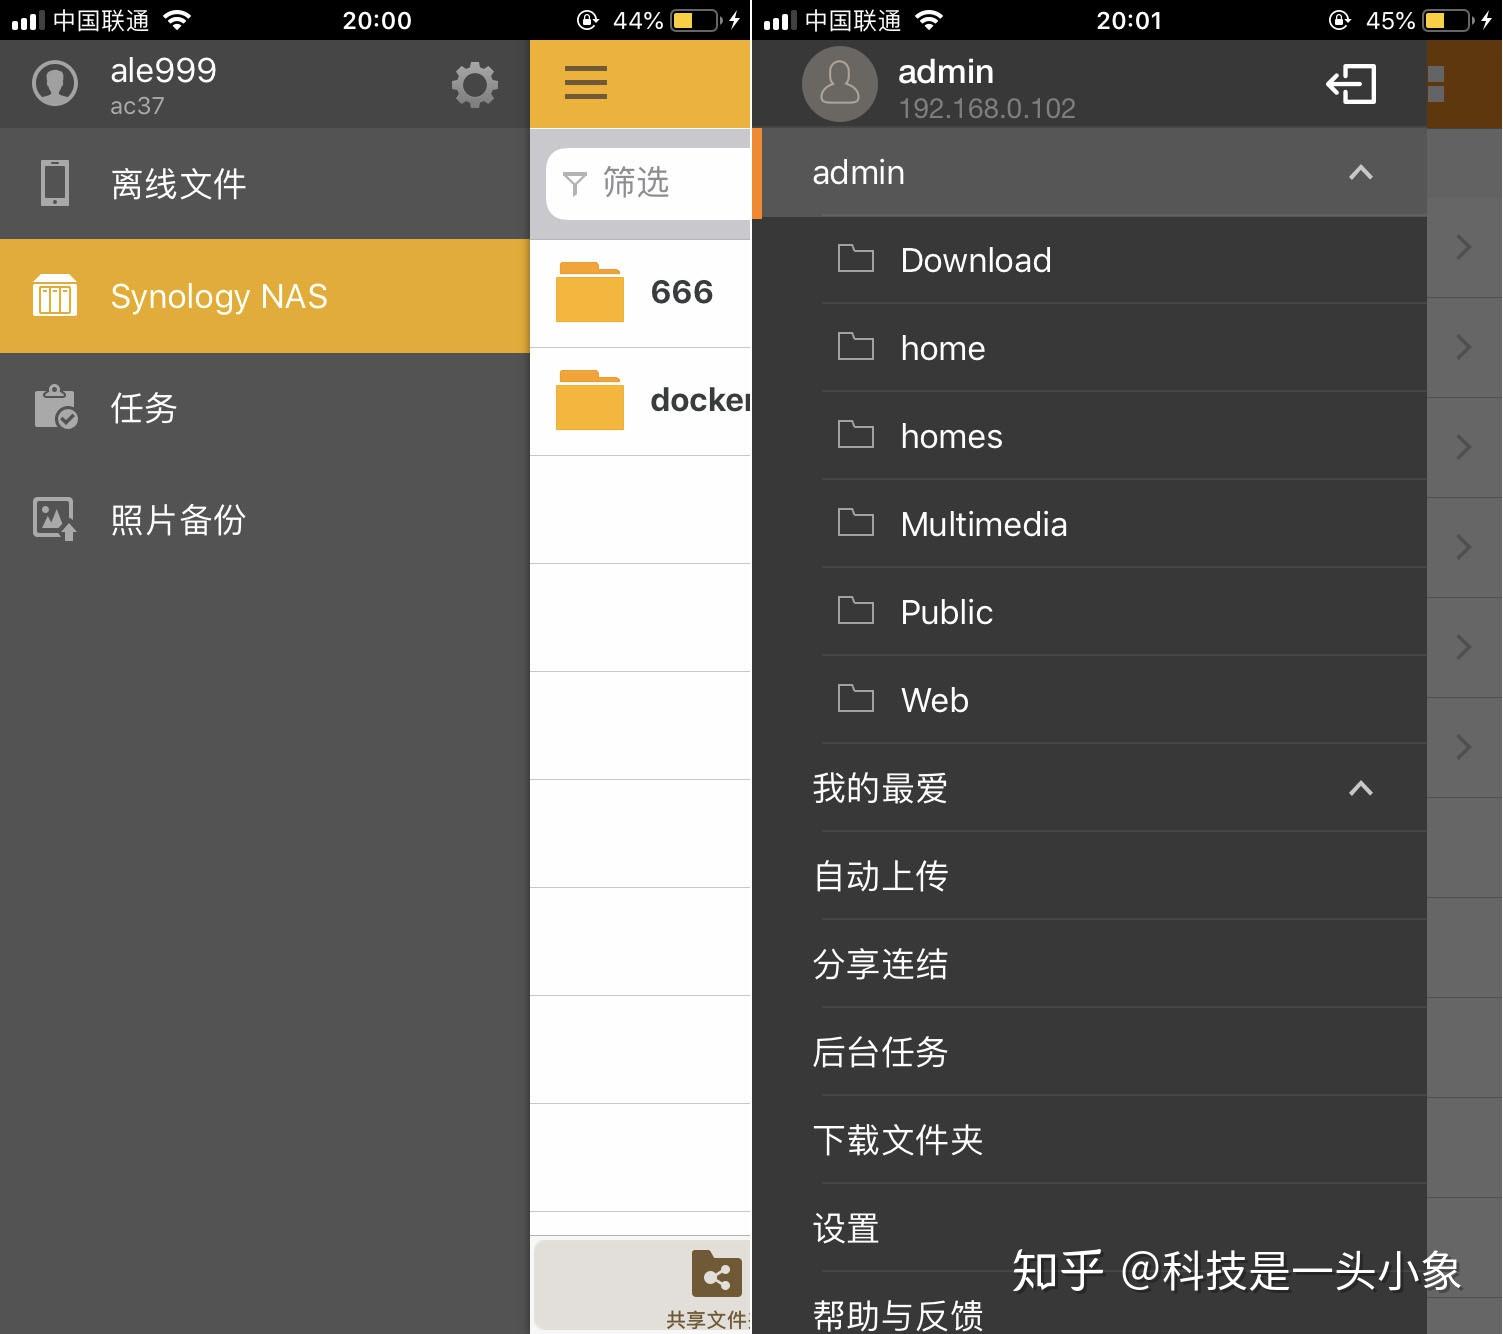1503x1334 pixels.
Task: Open the Public folder
Action: point(1124,612)
